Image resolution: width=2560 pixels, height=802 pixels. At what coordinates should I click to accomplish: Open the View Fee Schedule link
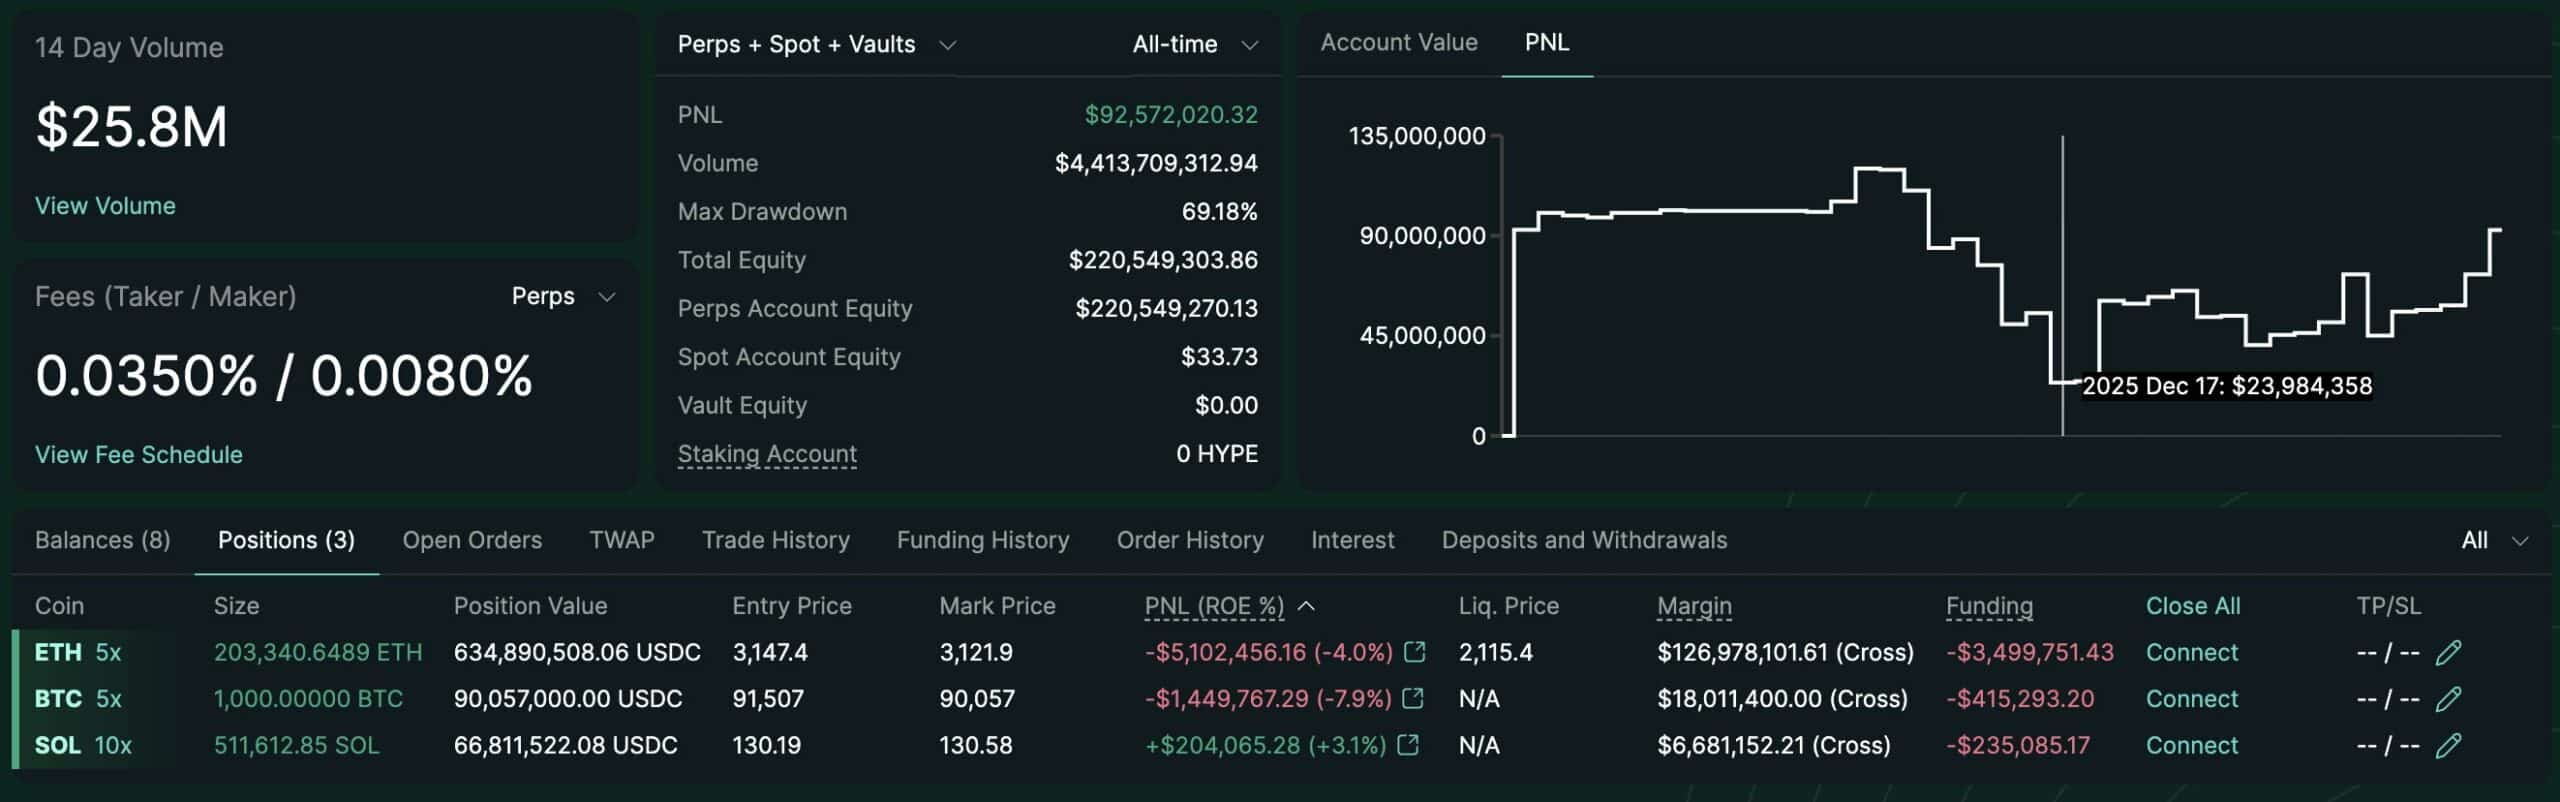coord(138,455)
